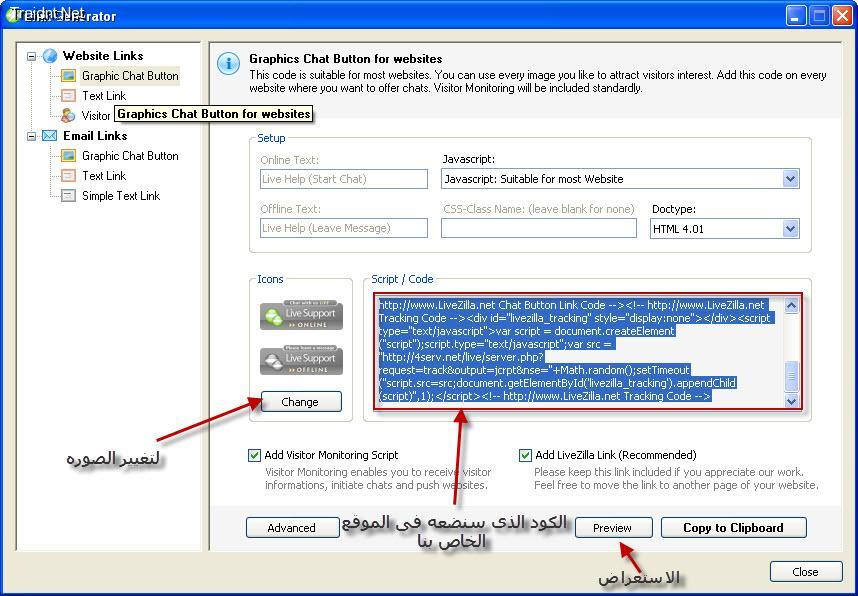
Task: Choose Text Link label under Website Links
Action: click(104, 96)
